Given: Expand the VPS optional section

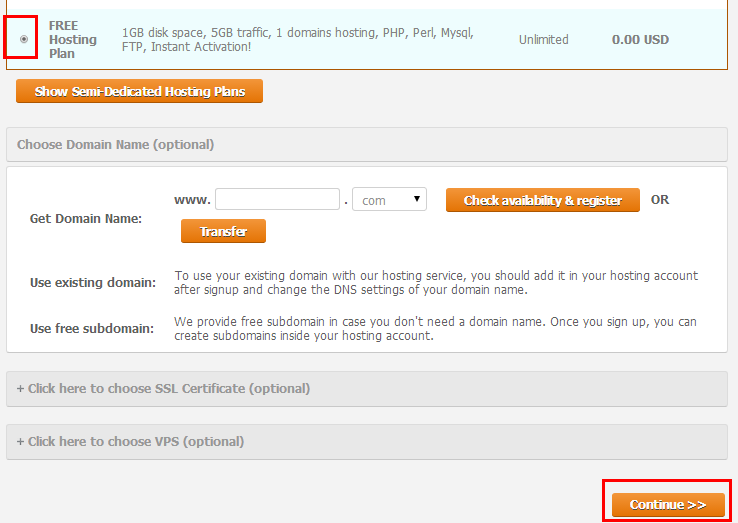Looking at the screenshot, I should pyautogui.click(x=366, y=442).
